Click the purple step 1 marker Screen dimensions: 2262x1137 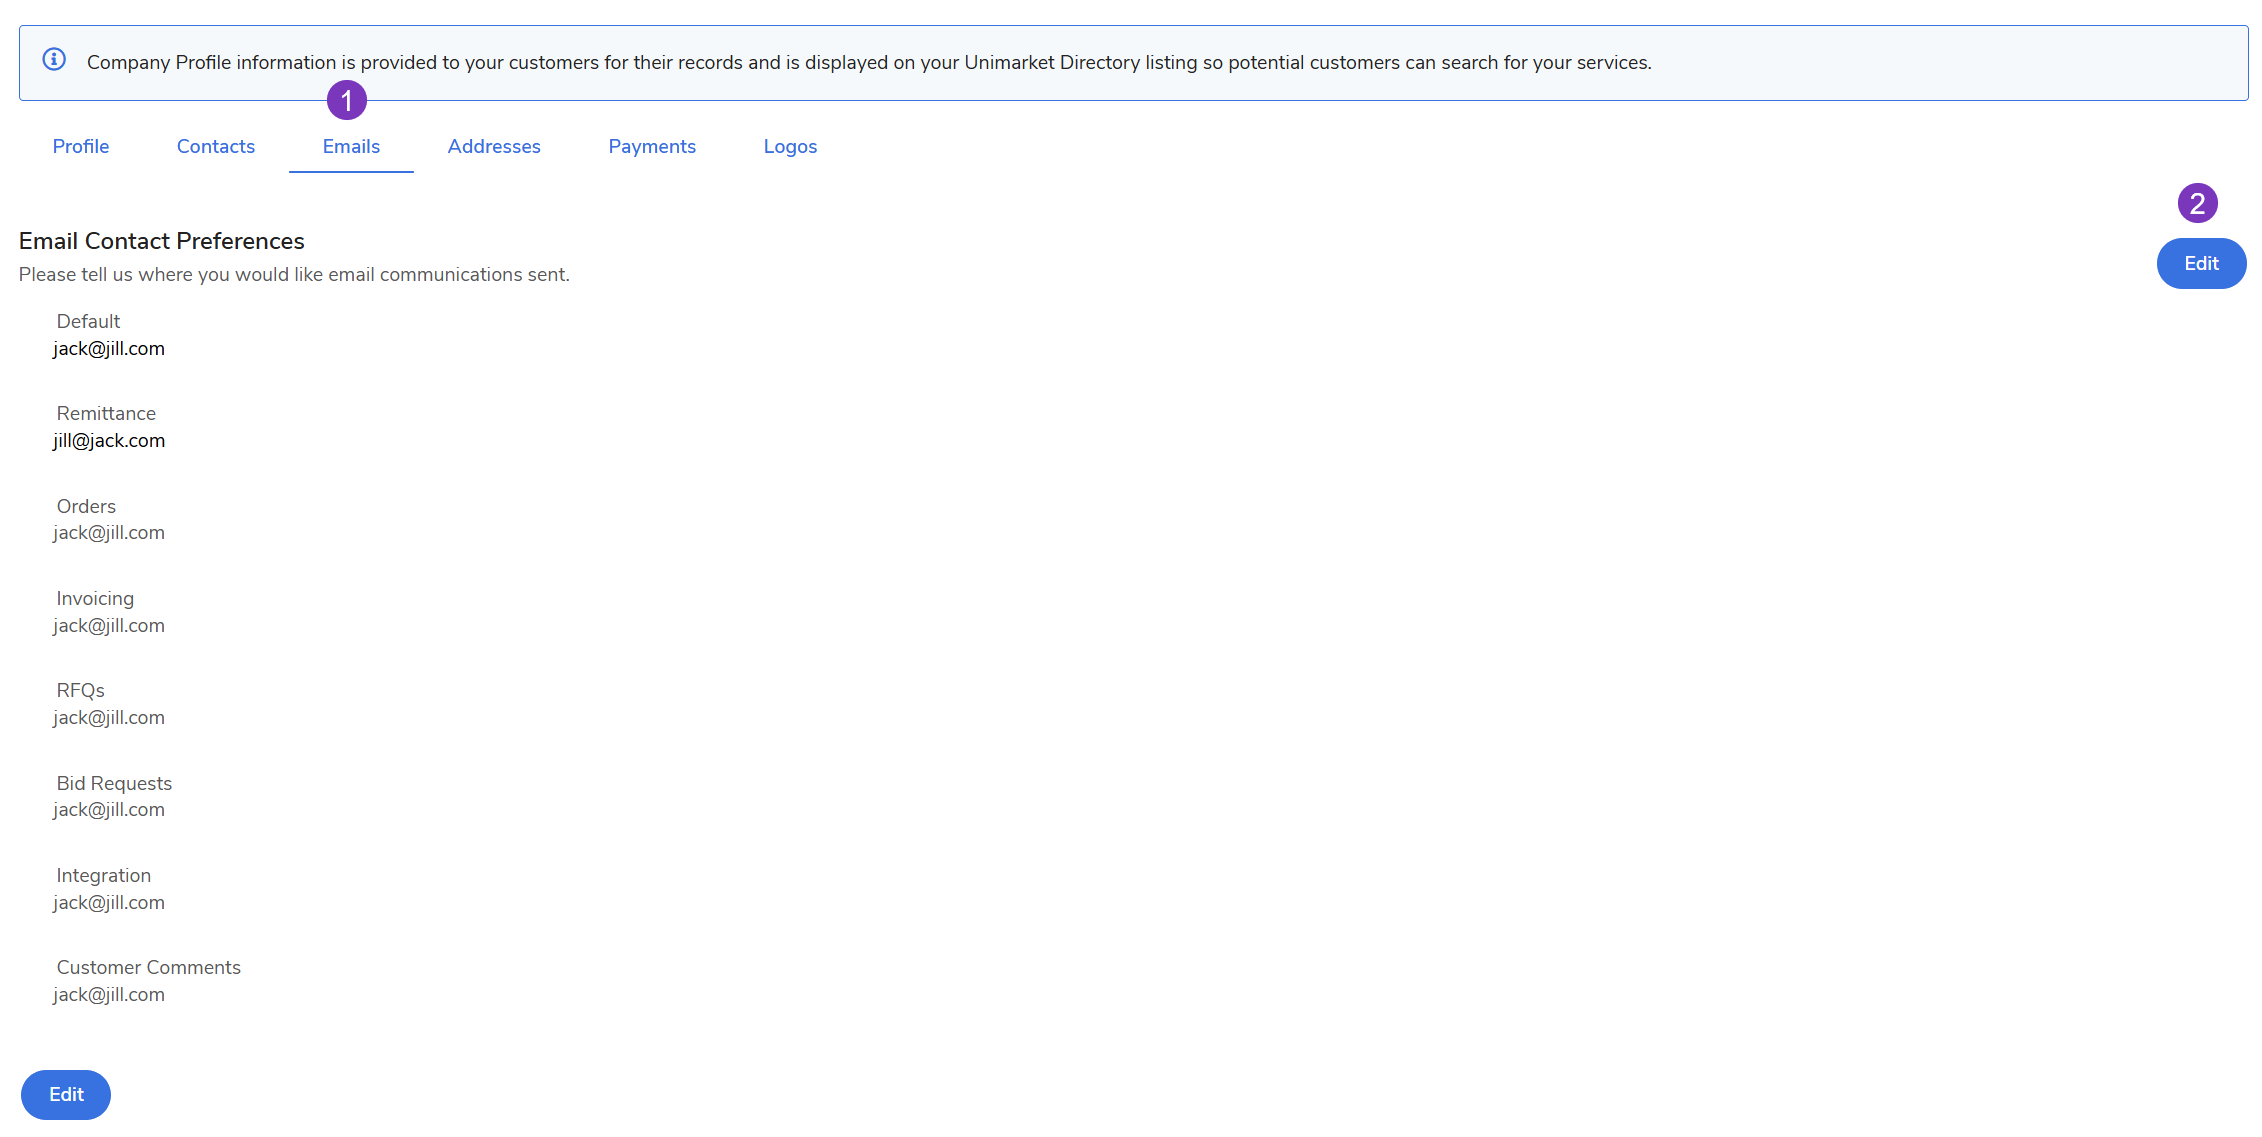347,100
